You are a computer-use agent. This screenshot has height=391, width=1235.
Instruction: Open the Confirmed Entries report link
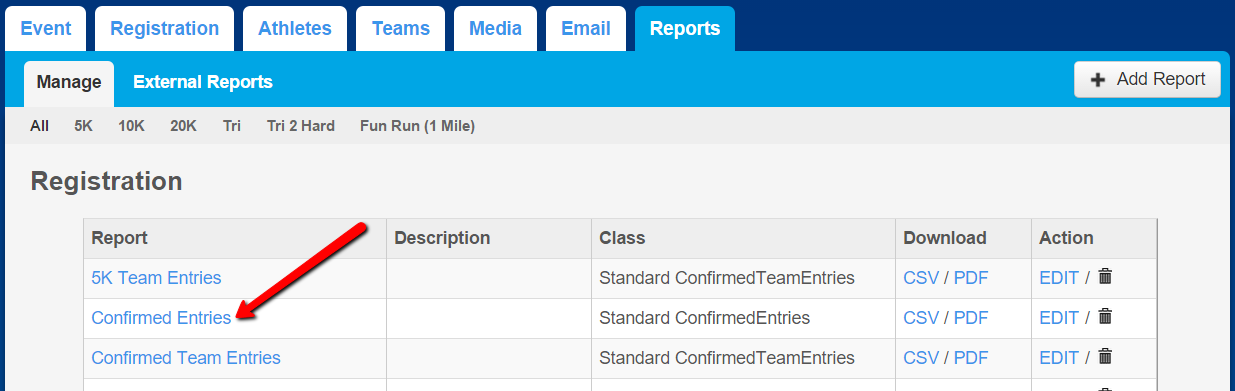tap(161, 318)
